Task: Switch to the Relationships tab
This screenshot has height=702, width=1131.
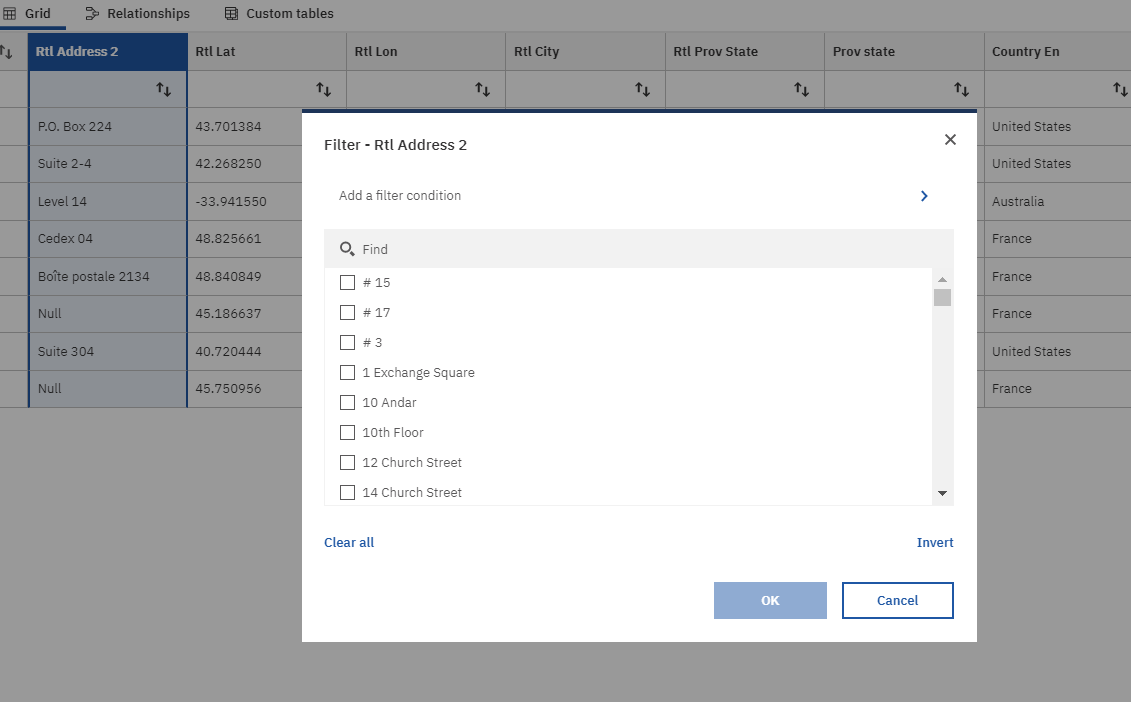Action: [x=138, y=14]
